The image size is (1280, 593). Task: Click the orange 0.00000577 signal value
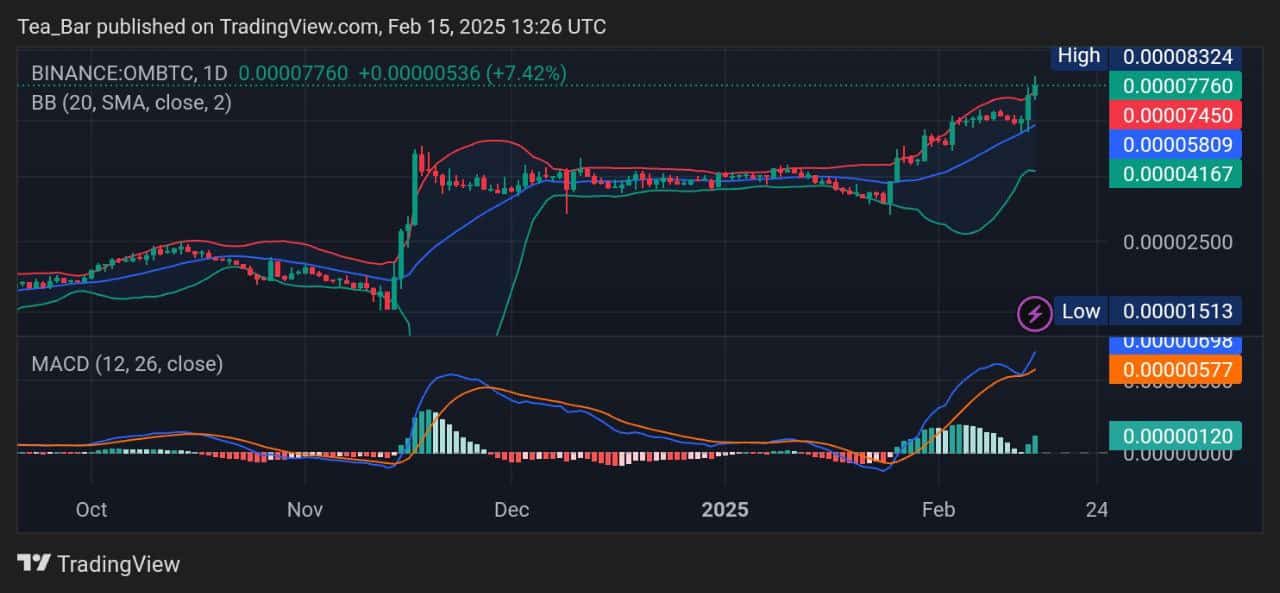pos(1177,369)
